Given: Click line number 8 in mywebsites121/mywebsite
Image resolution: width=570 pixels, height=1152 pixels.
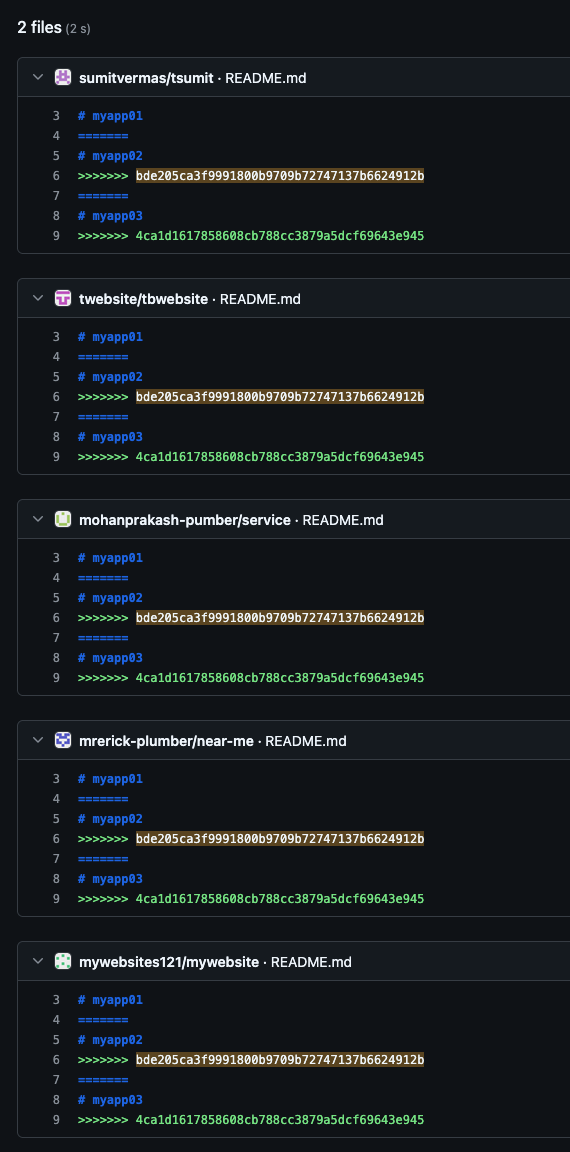Looking at the screenshot, I should coord(56,1100).
